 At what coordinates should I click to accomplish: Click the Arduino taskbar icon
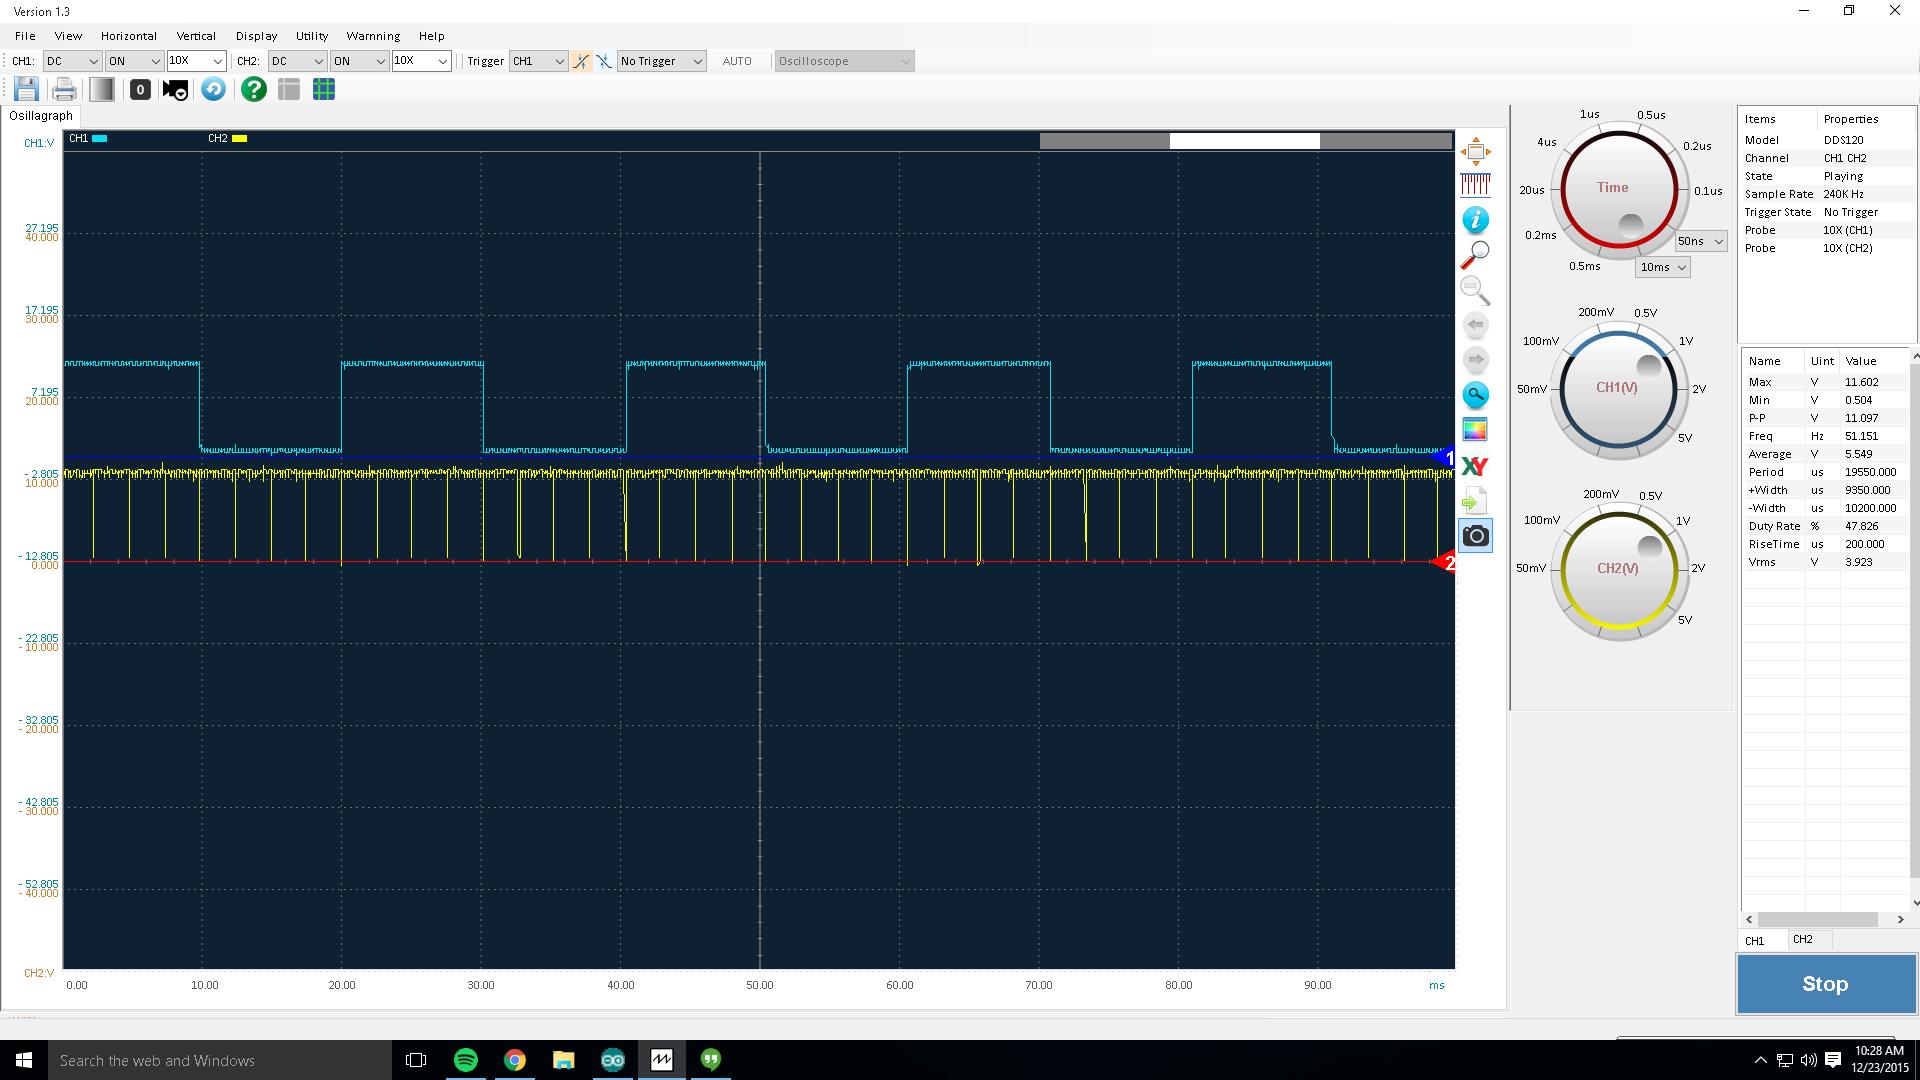click(613, 1060)
